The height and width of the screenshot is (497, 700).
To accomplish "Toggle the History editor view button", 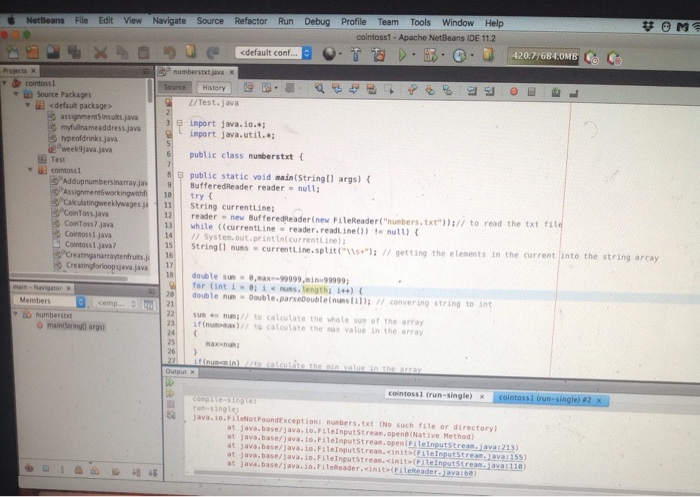I will coord(214,88).
